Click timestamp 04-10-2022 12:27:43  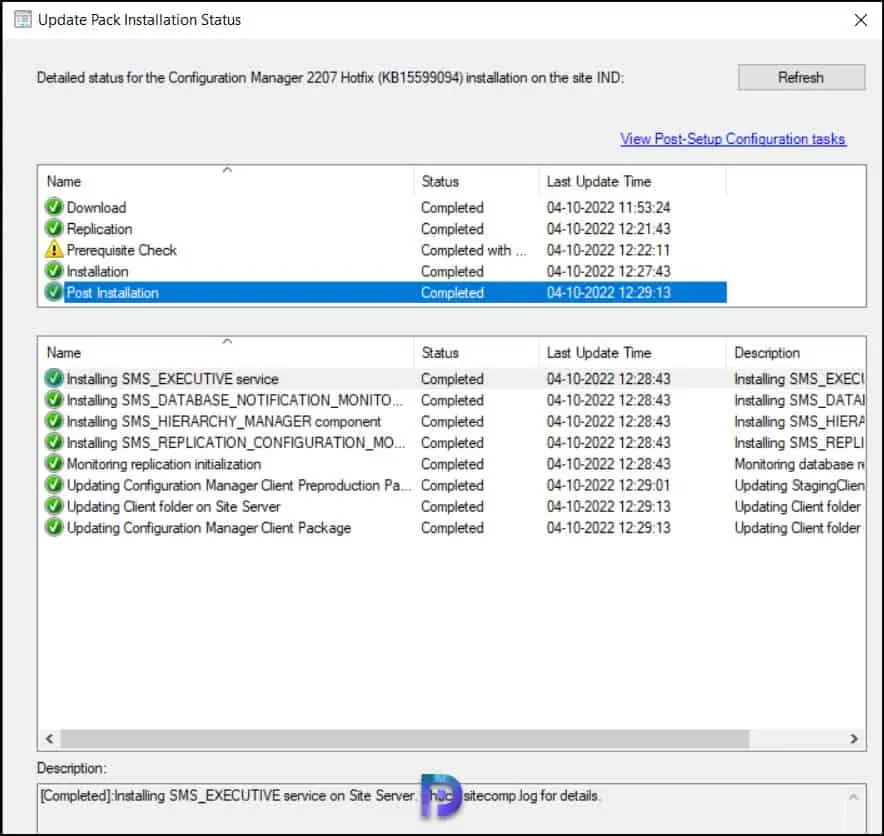tap(608, 271)
